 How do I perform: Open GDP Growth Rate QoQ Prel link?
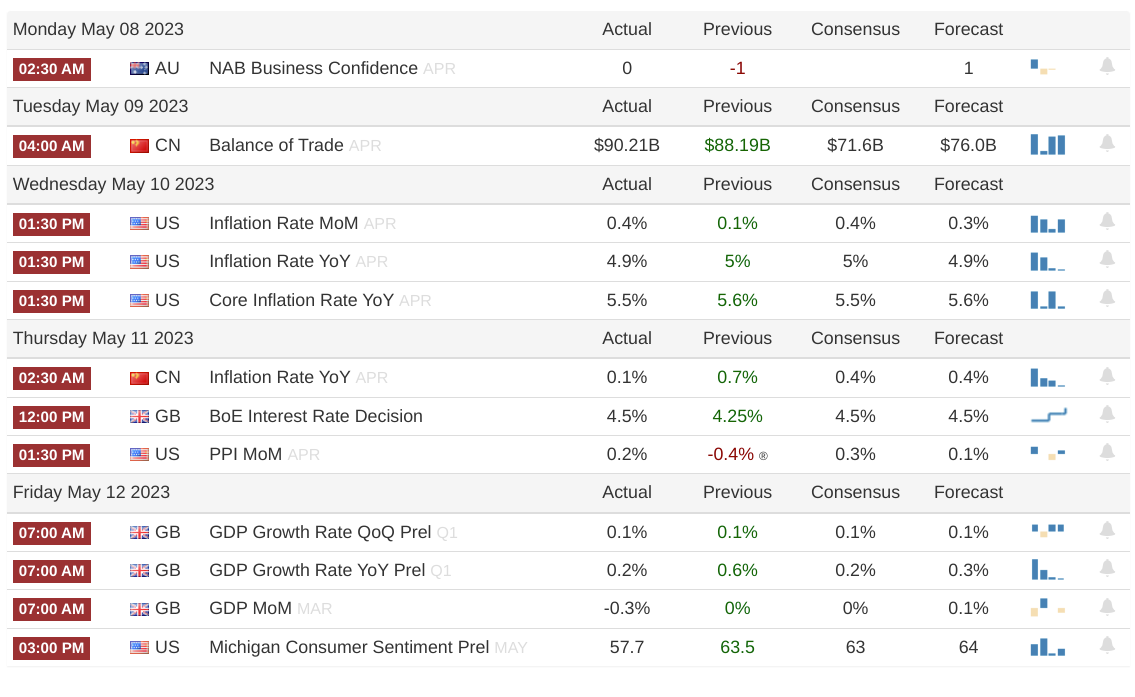point(320,532)
